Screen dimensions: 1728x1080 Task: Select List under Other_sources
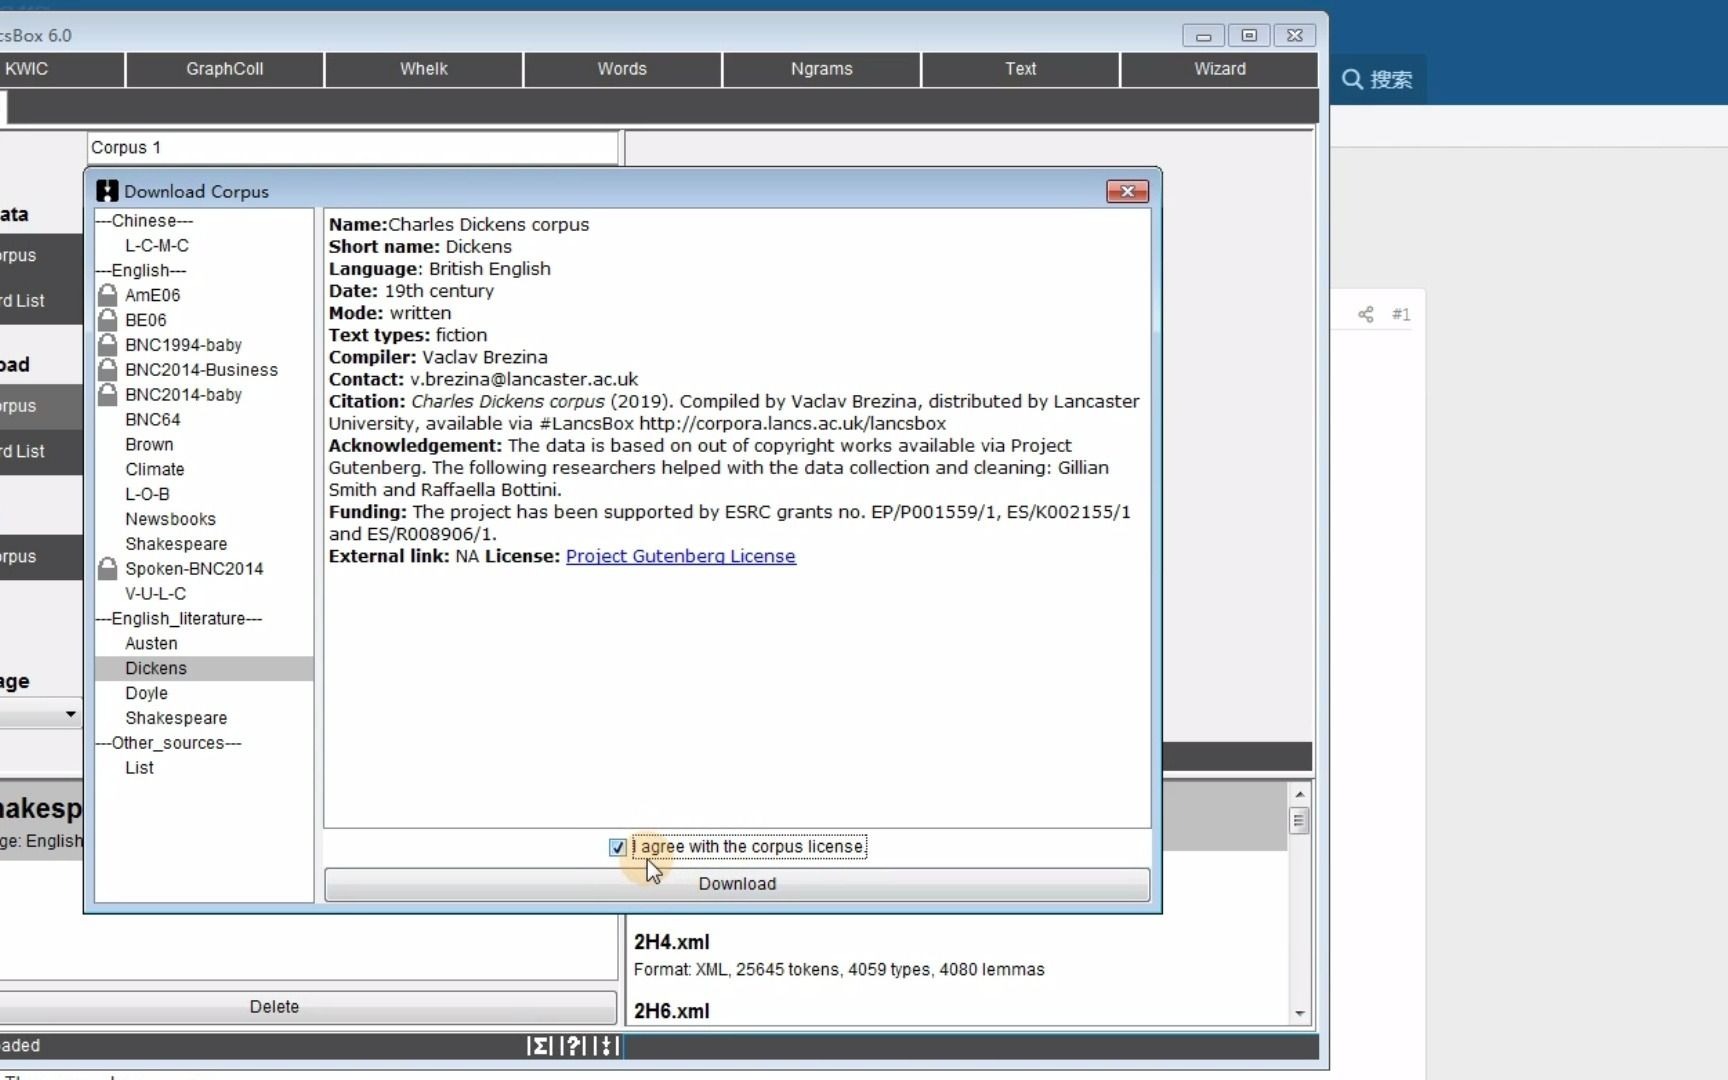pyautogui.click(x=139, y=768)
